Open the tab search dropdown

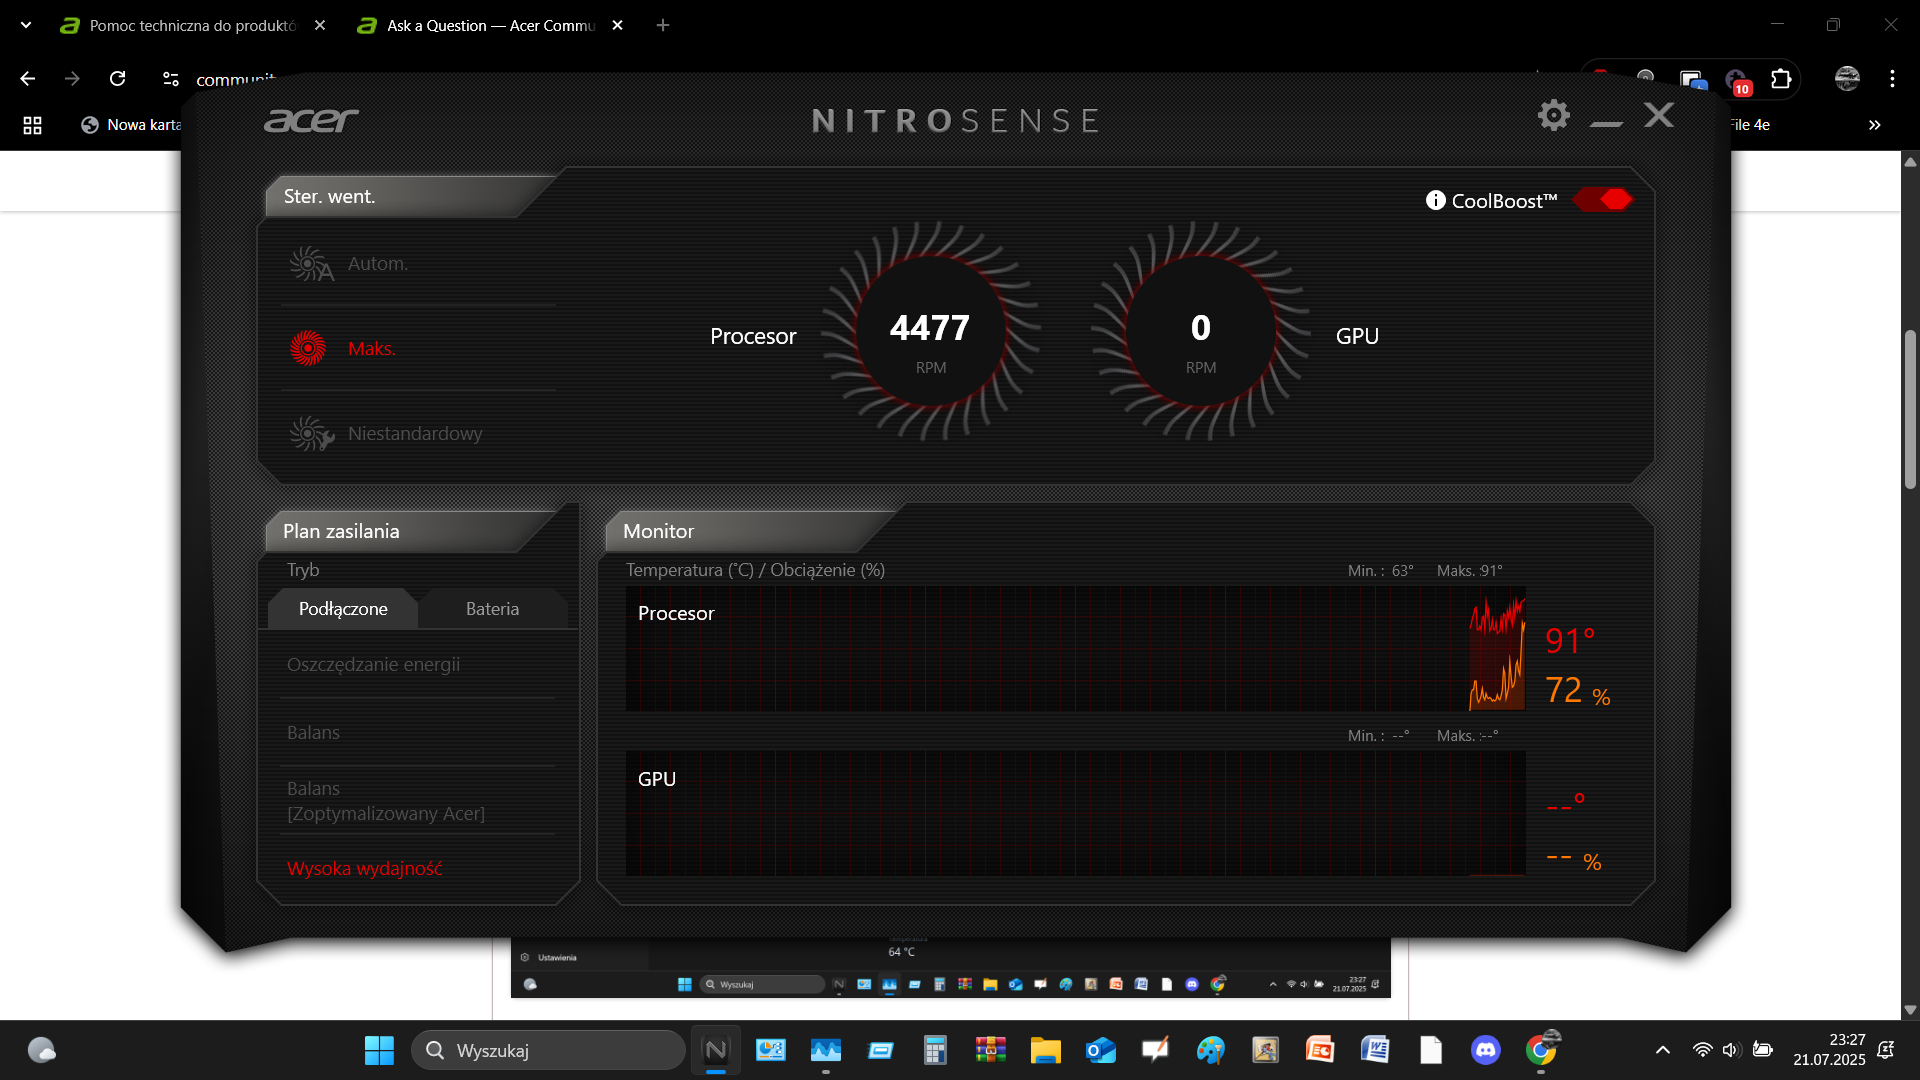coord(26,25)
